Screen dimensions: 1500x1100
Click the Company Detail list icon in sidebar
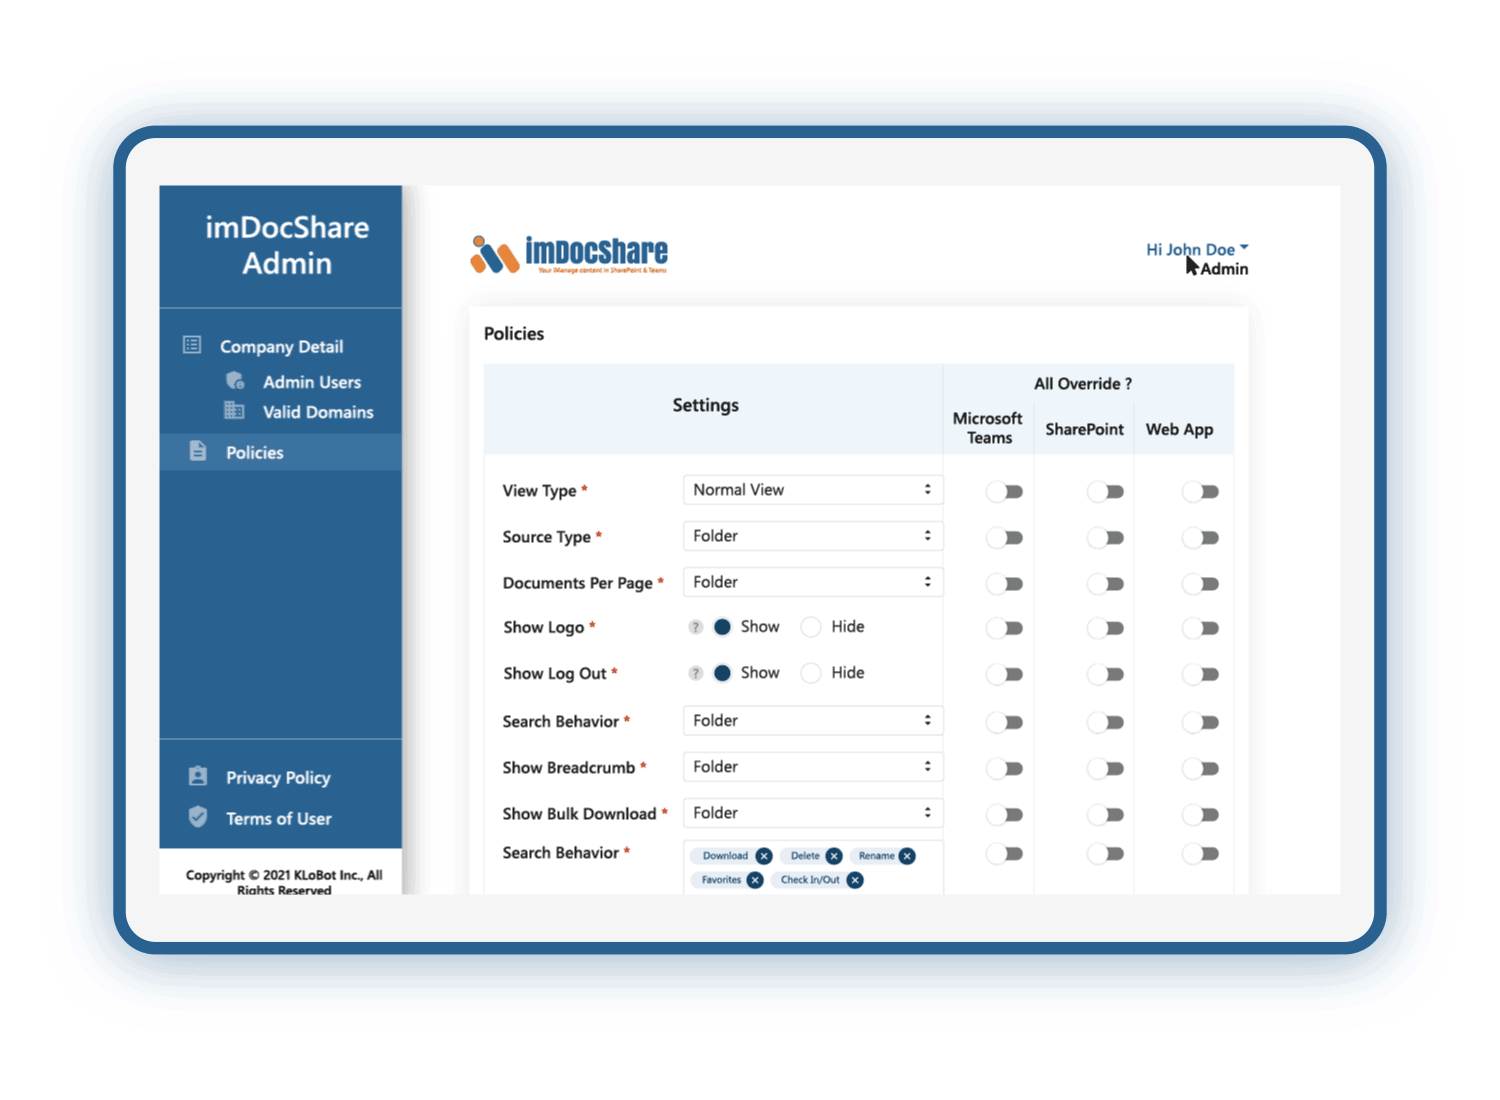192,345
